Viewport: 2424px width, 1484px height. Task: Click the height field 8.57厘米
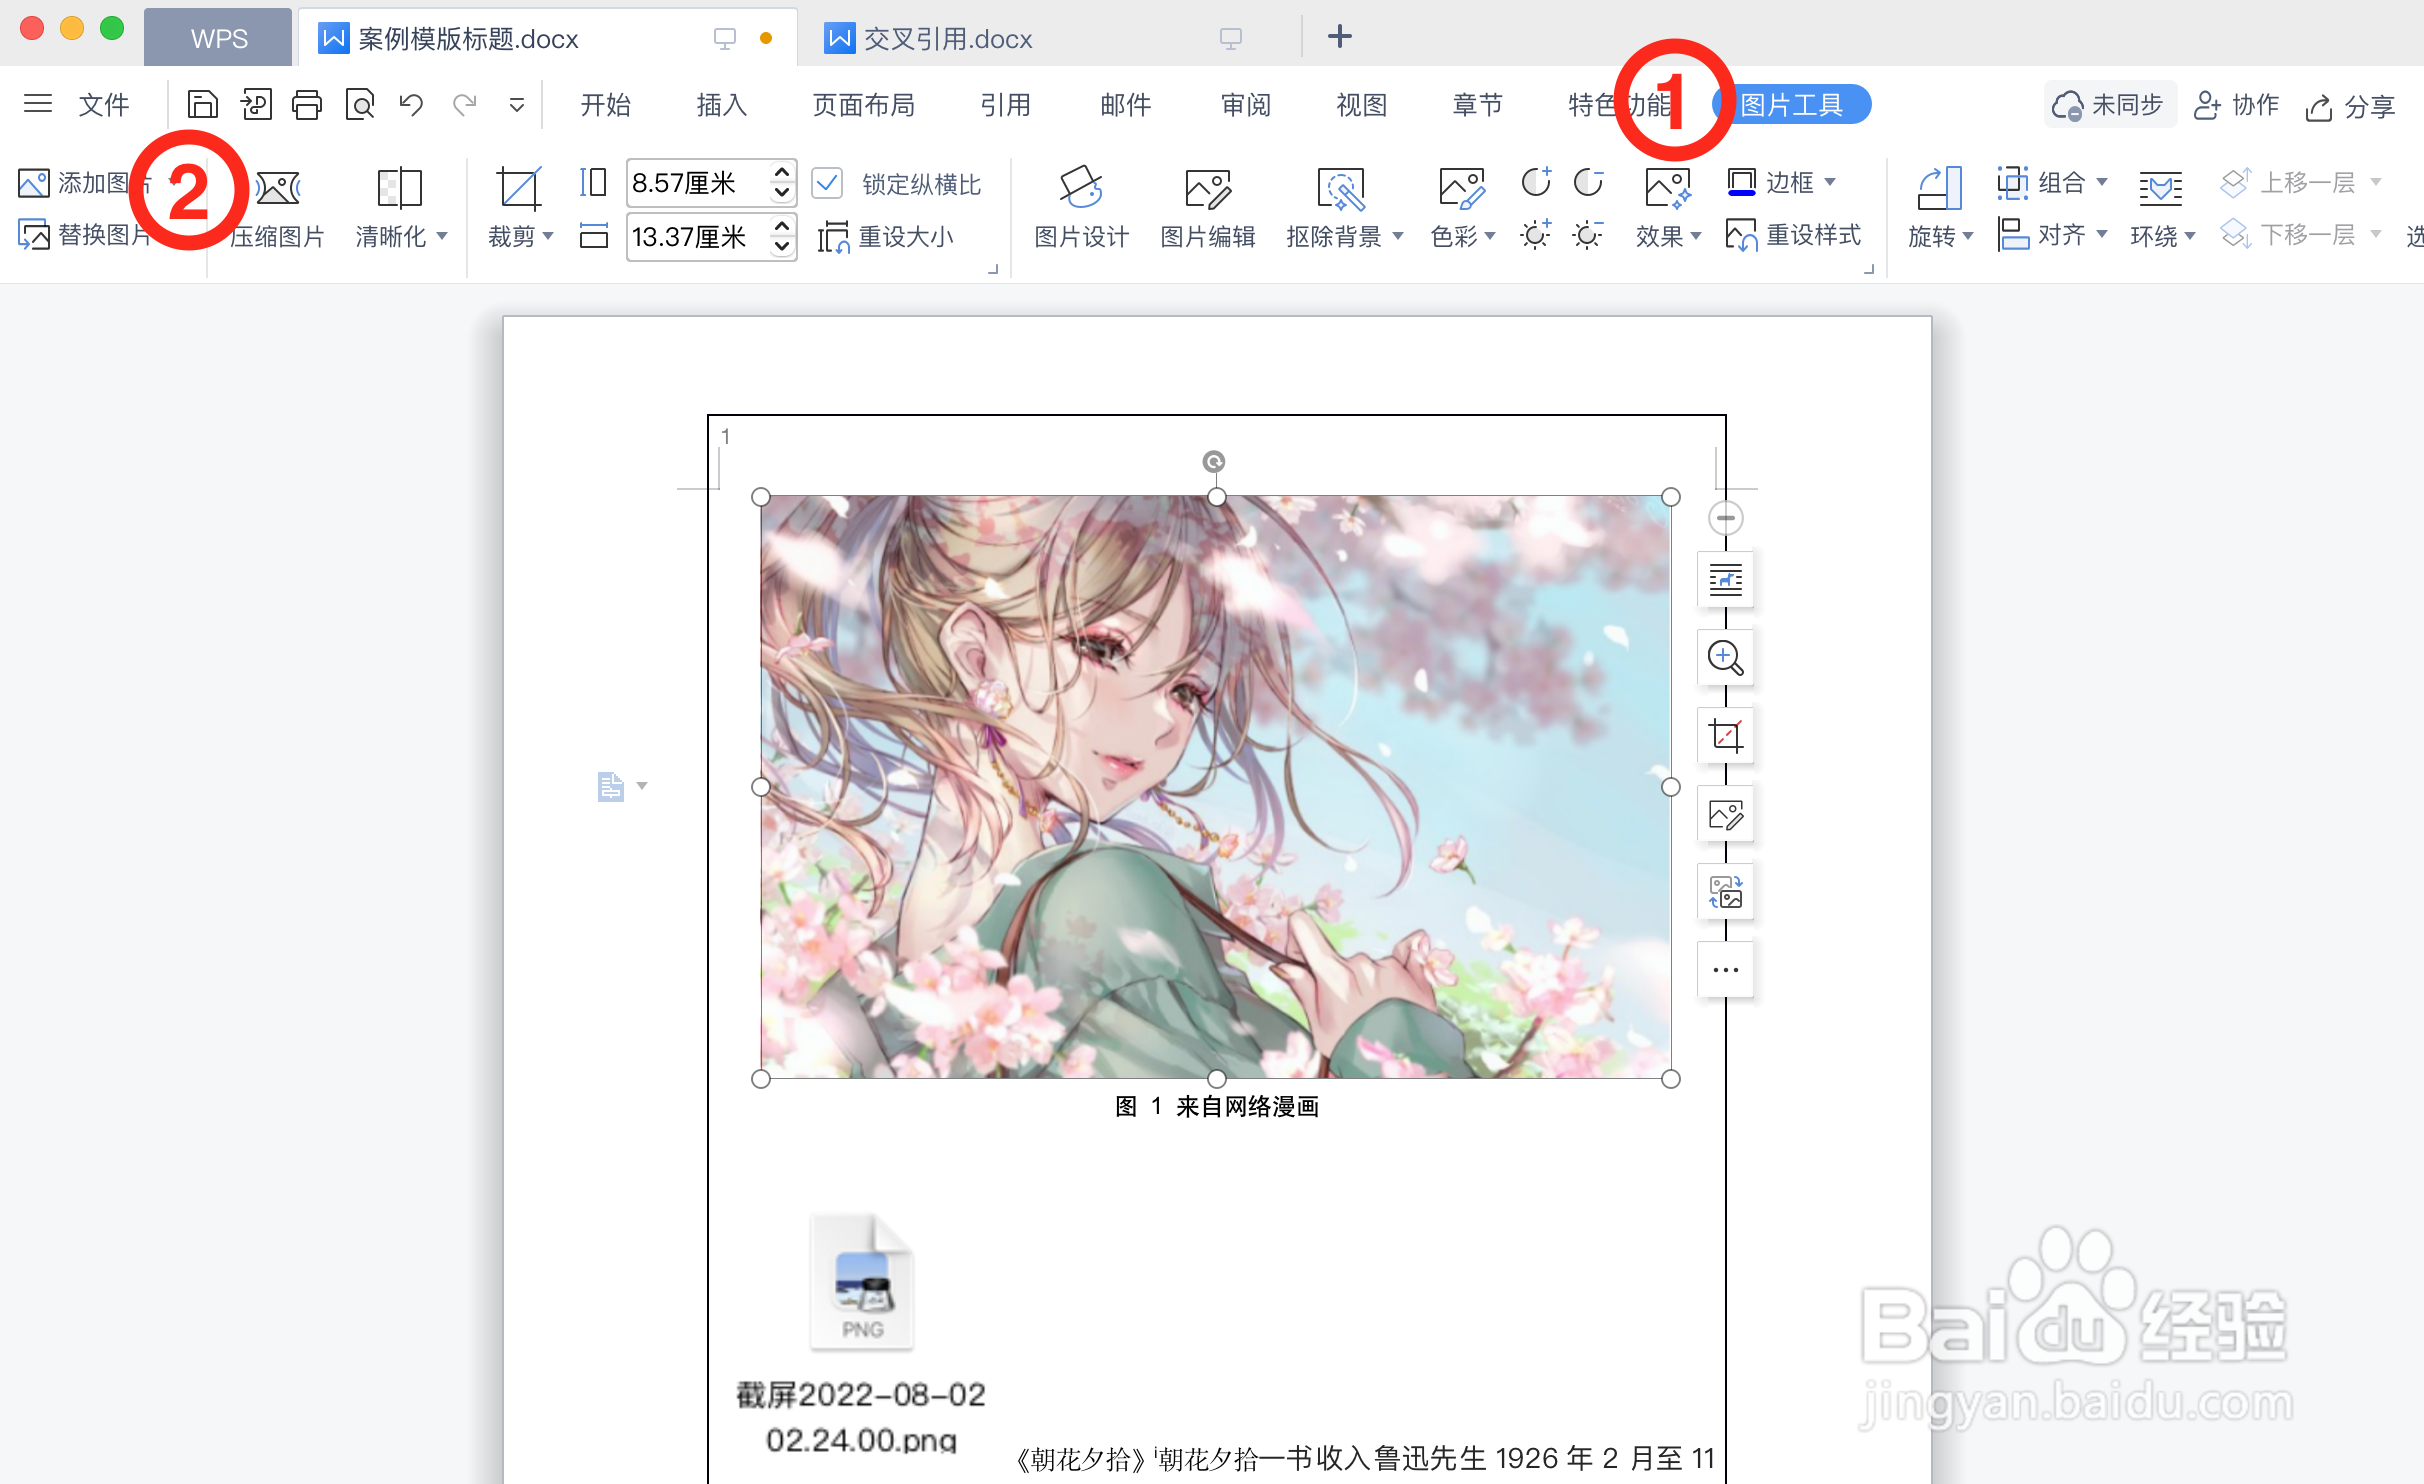[x=698, y=183]
